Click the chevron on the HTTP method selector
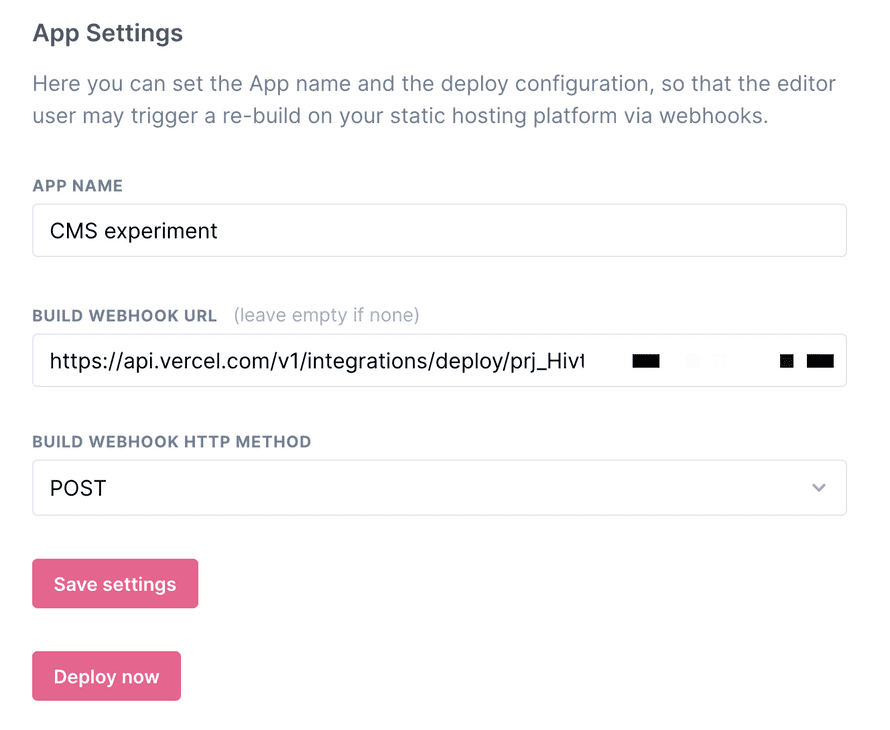890x730 pixels. click(x=819, y=488)
